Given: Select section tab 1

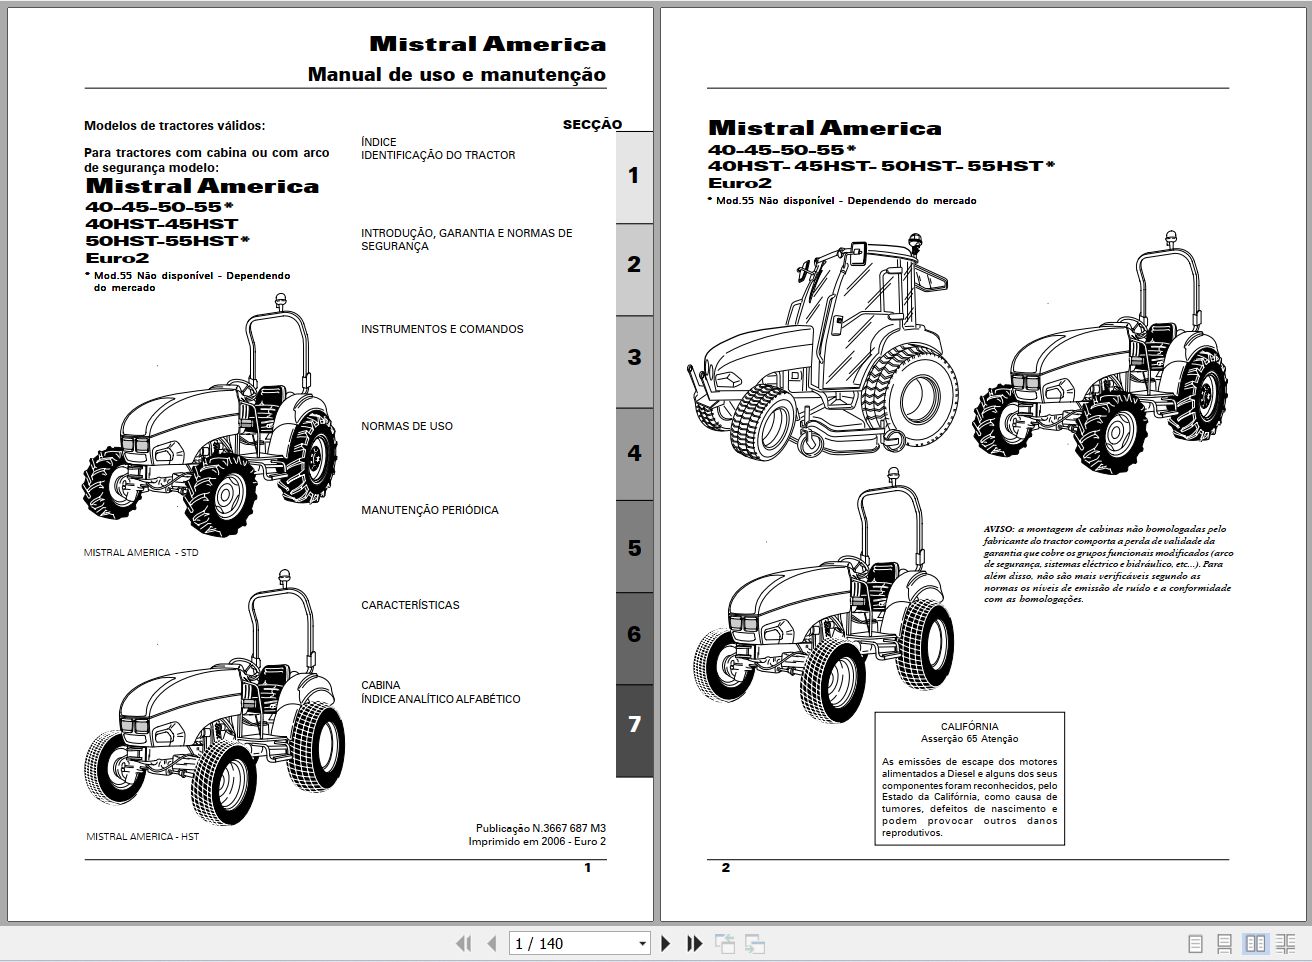Looking at the screenshot, I should [634, 176].
